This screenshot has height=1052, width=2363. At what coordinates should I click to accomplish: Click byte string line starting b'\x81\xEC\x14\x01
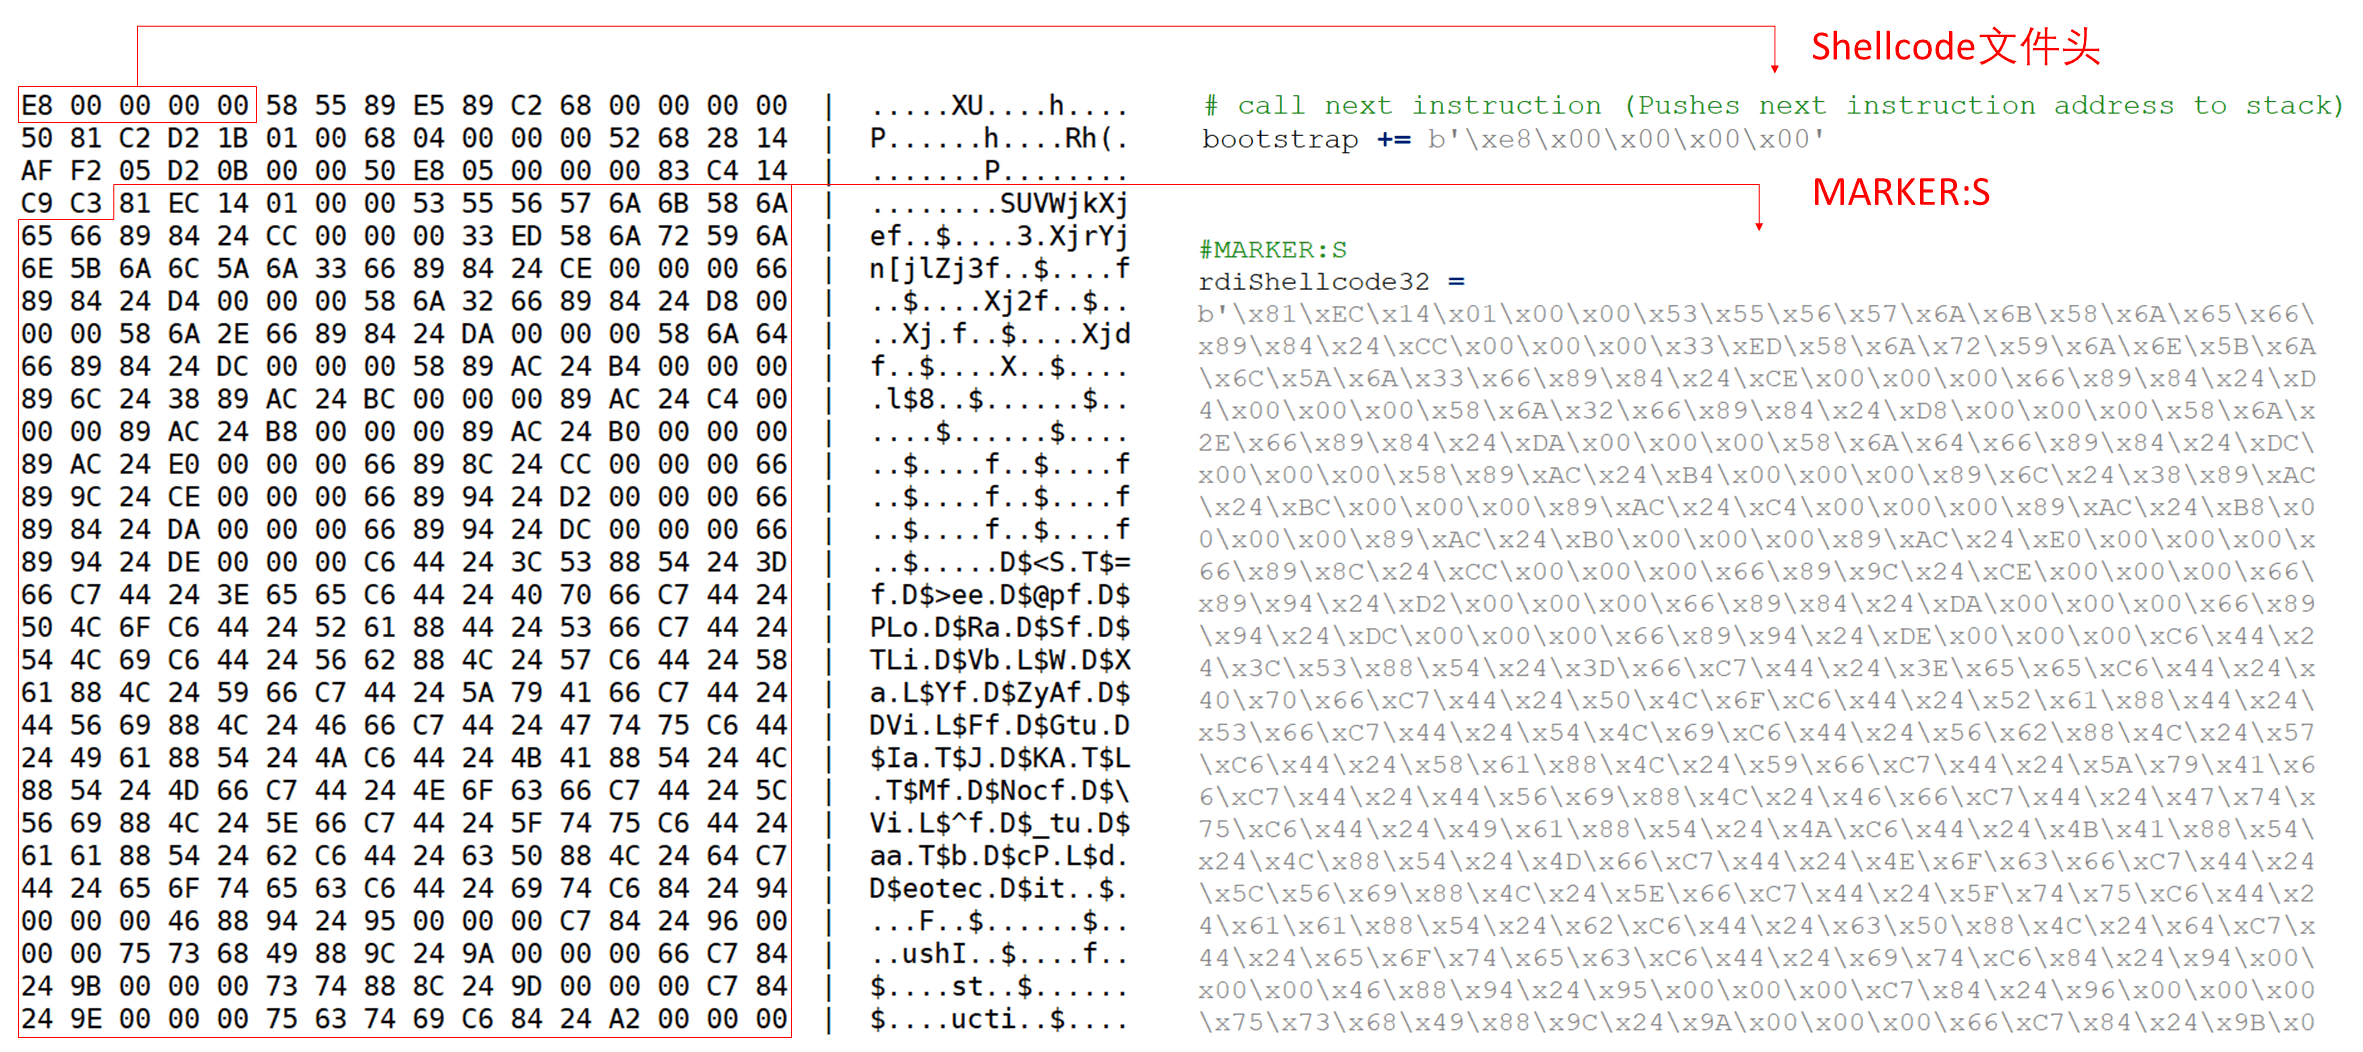point(1756,314)
